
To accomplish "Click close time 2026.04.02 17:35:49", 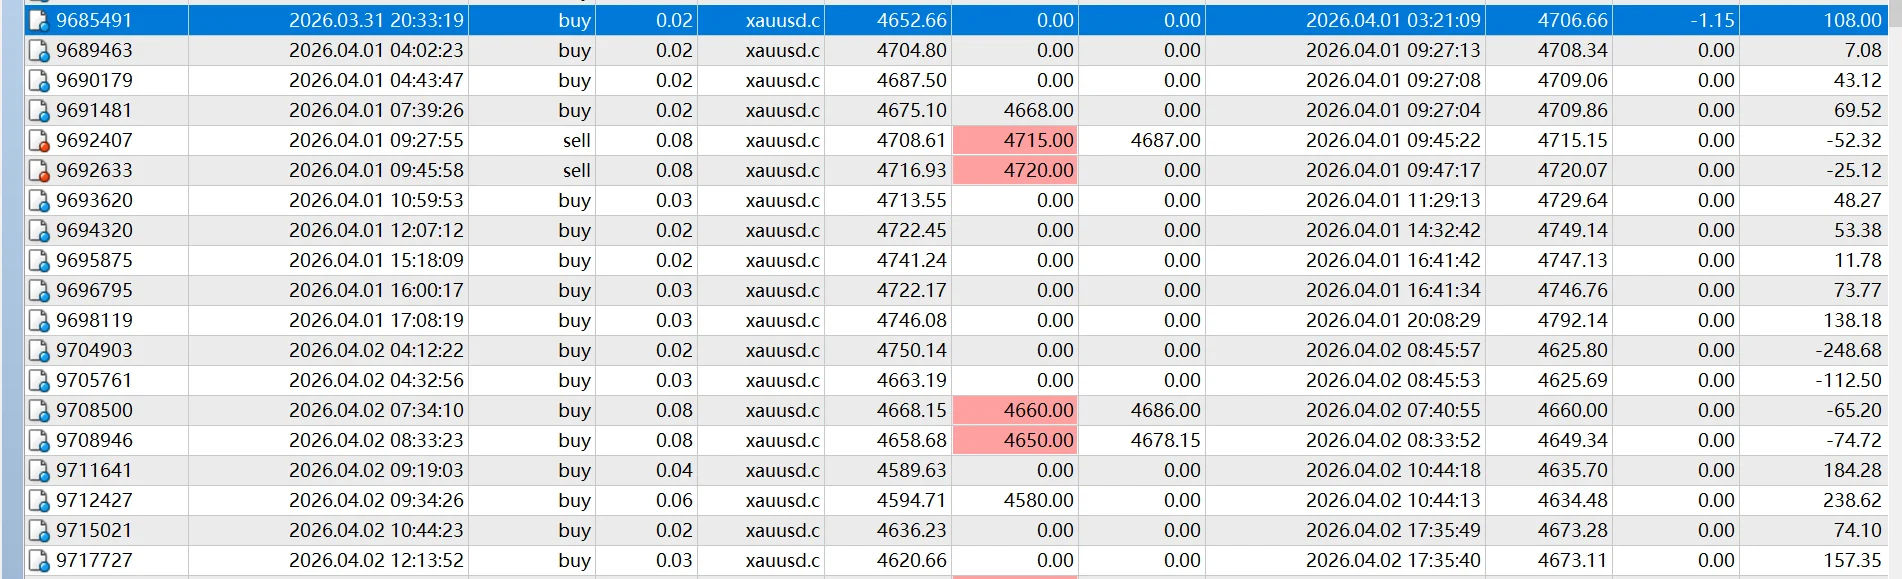I will [1393, 530].
